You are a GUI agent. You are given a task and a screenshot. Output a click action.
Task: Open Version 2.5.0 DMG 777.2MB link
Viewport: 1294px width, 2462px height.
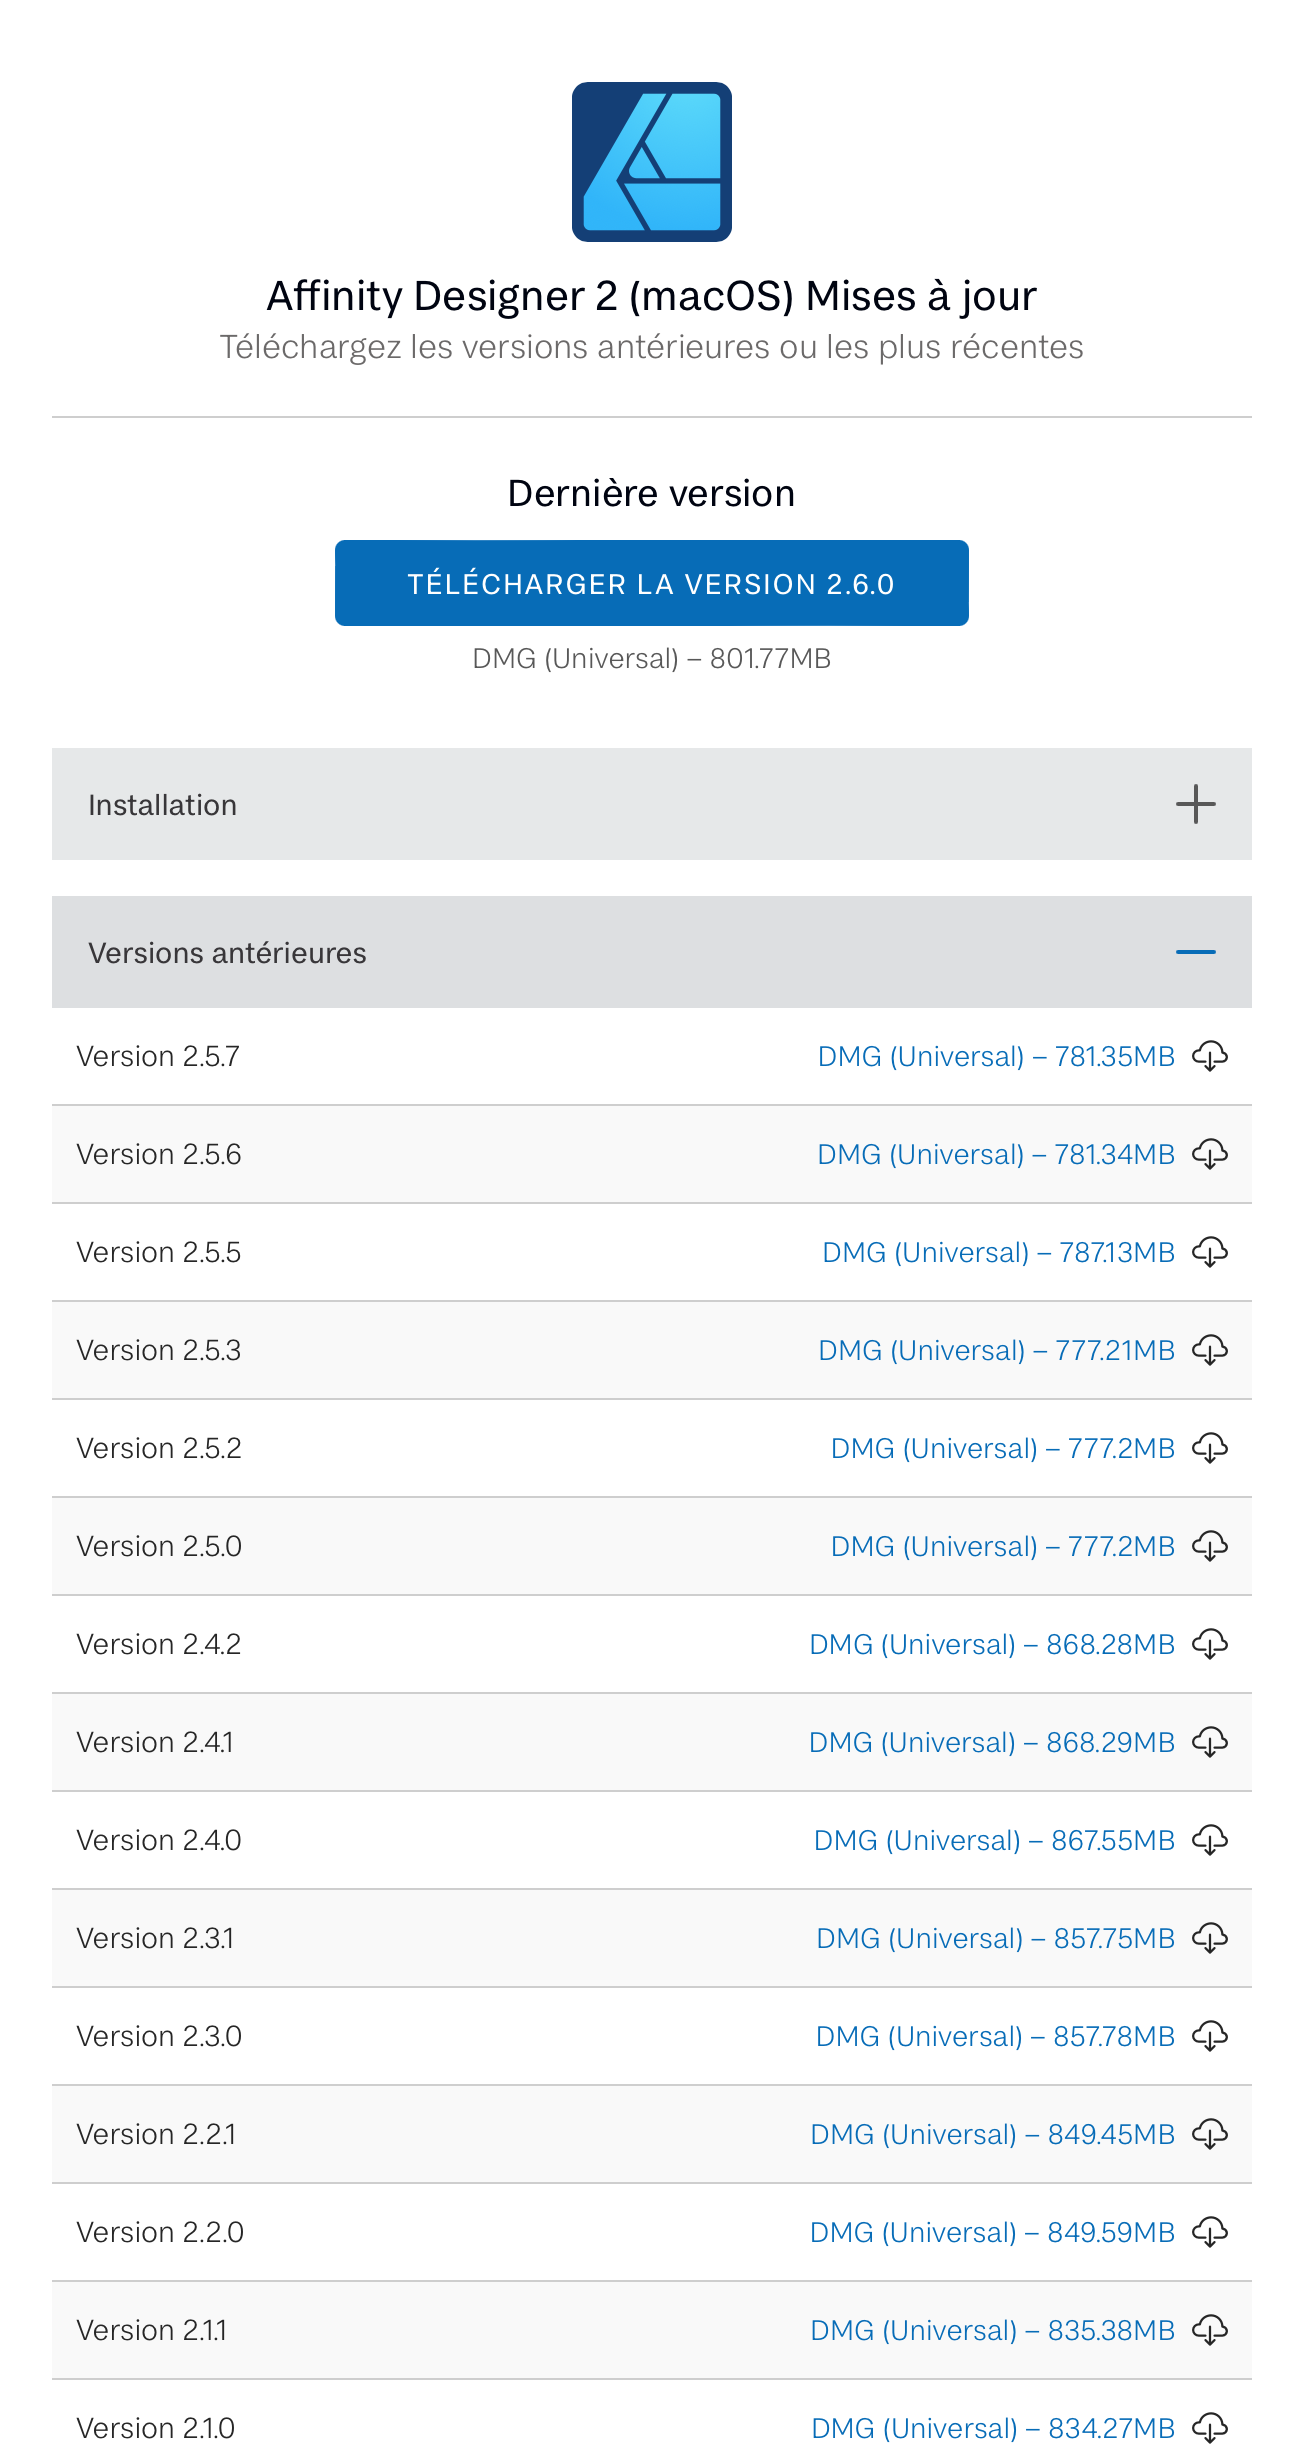(1003, 1546)
